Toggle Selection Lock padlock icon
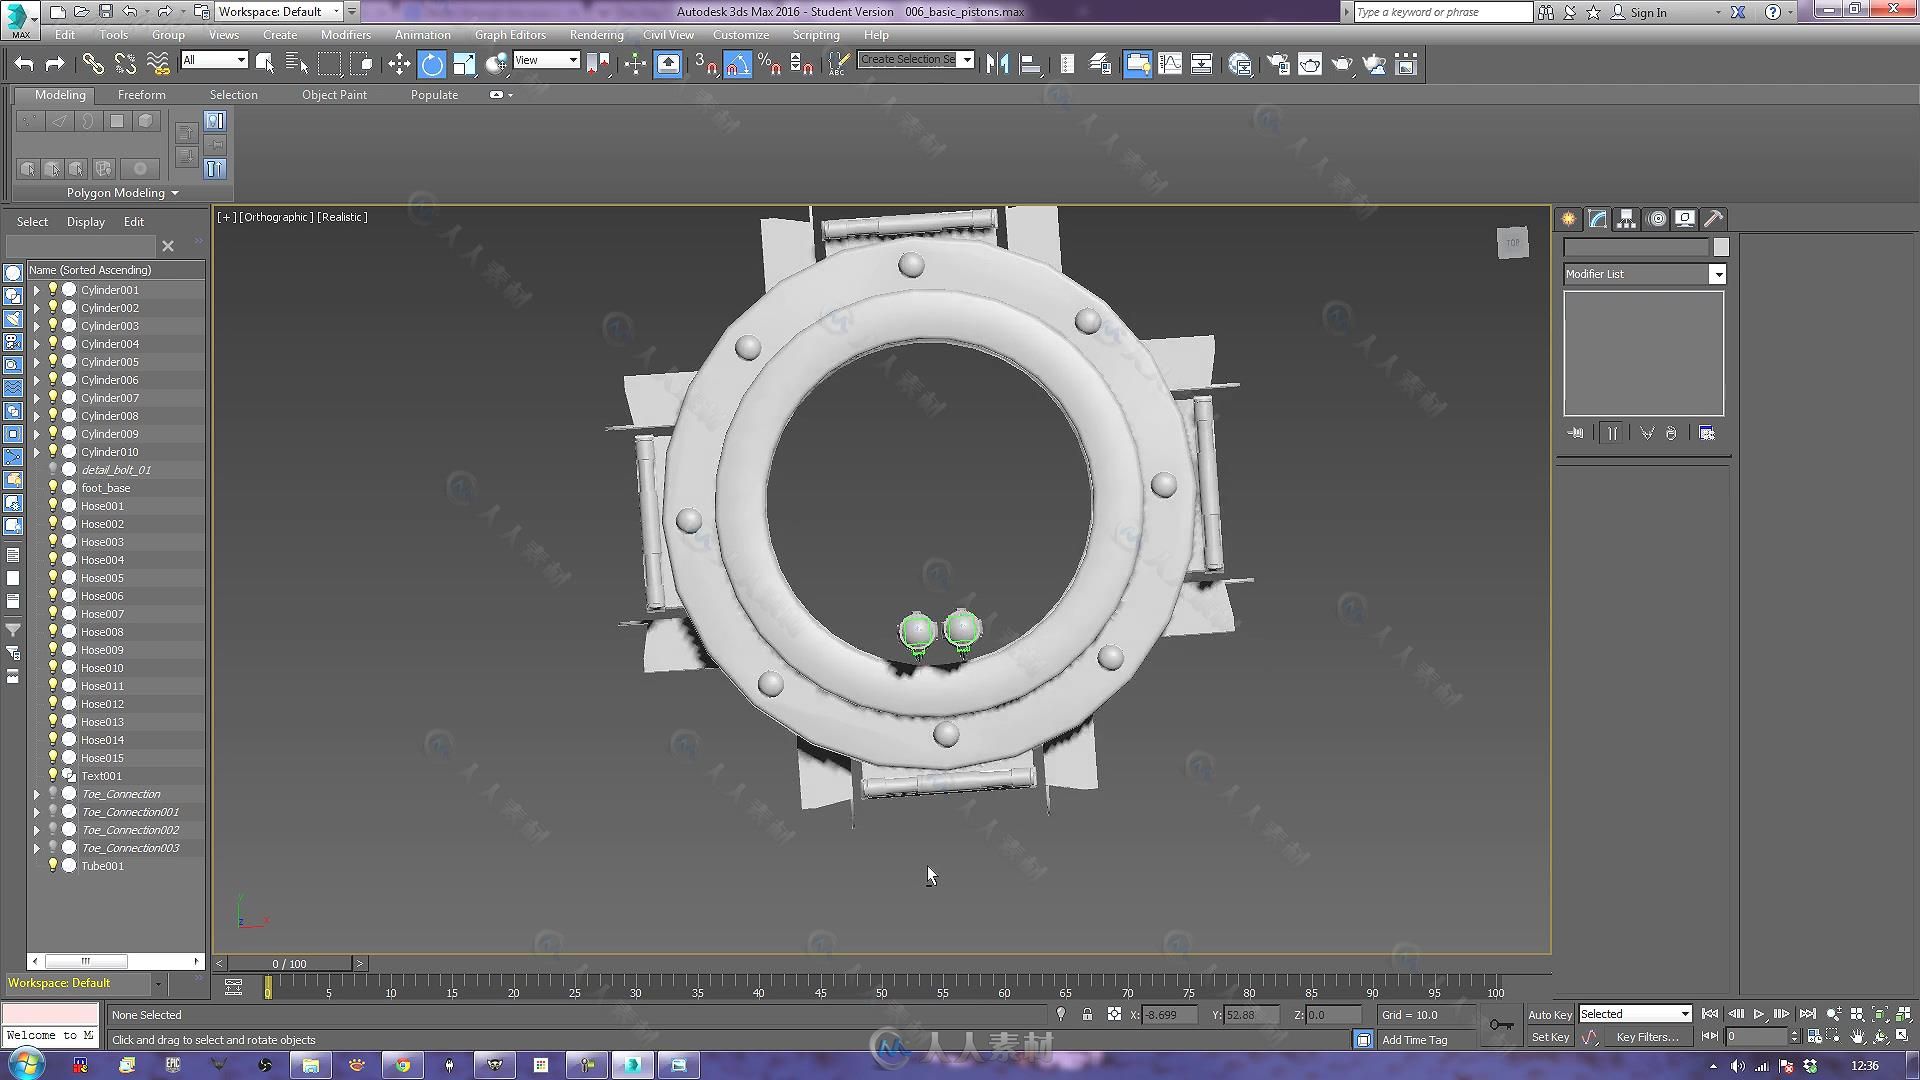Viewport: 1920px width, 1080px height. tap(1087, 1014)
